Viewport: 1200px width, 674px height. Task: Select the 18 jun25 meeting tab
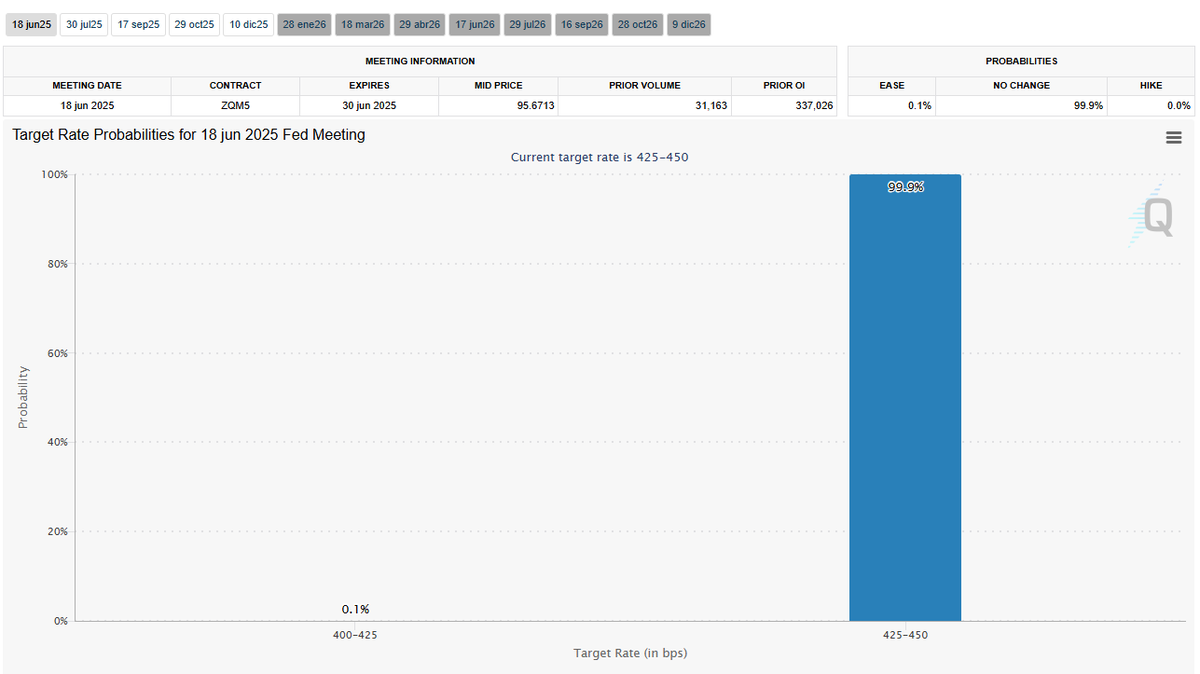31,24
